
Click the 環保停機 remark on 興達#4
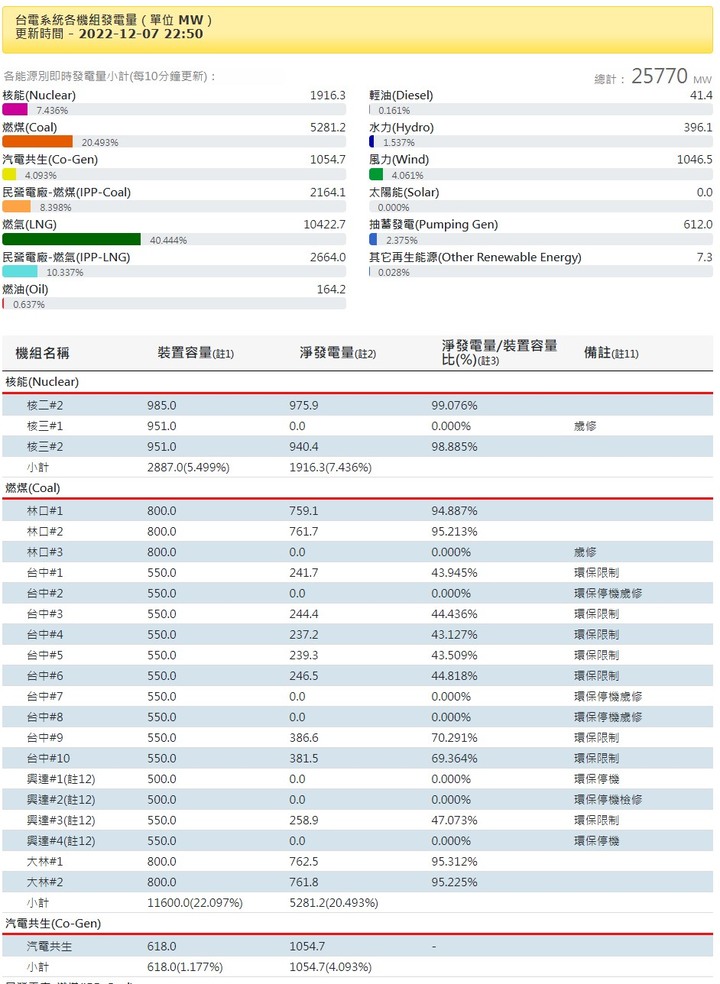click(x=596, y=842)
